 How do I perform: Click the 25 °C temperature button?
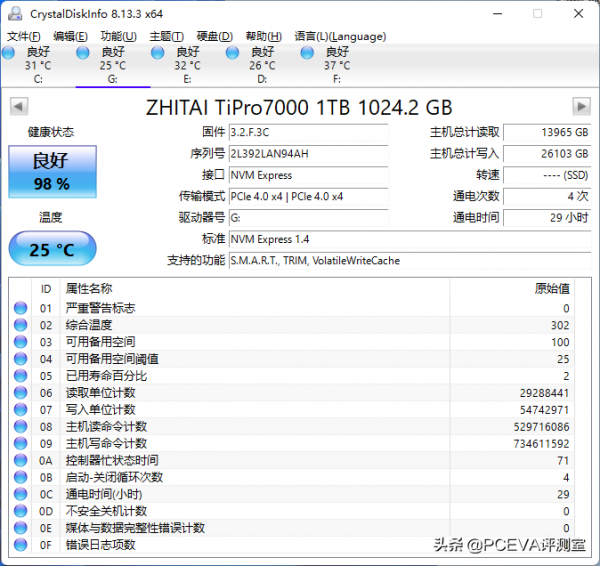tap(52, 248)
